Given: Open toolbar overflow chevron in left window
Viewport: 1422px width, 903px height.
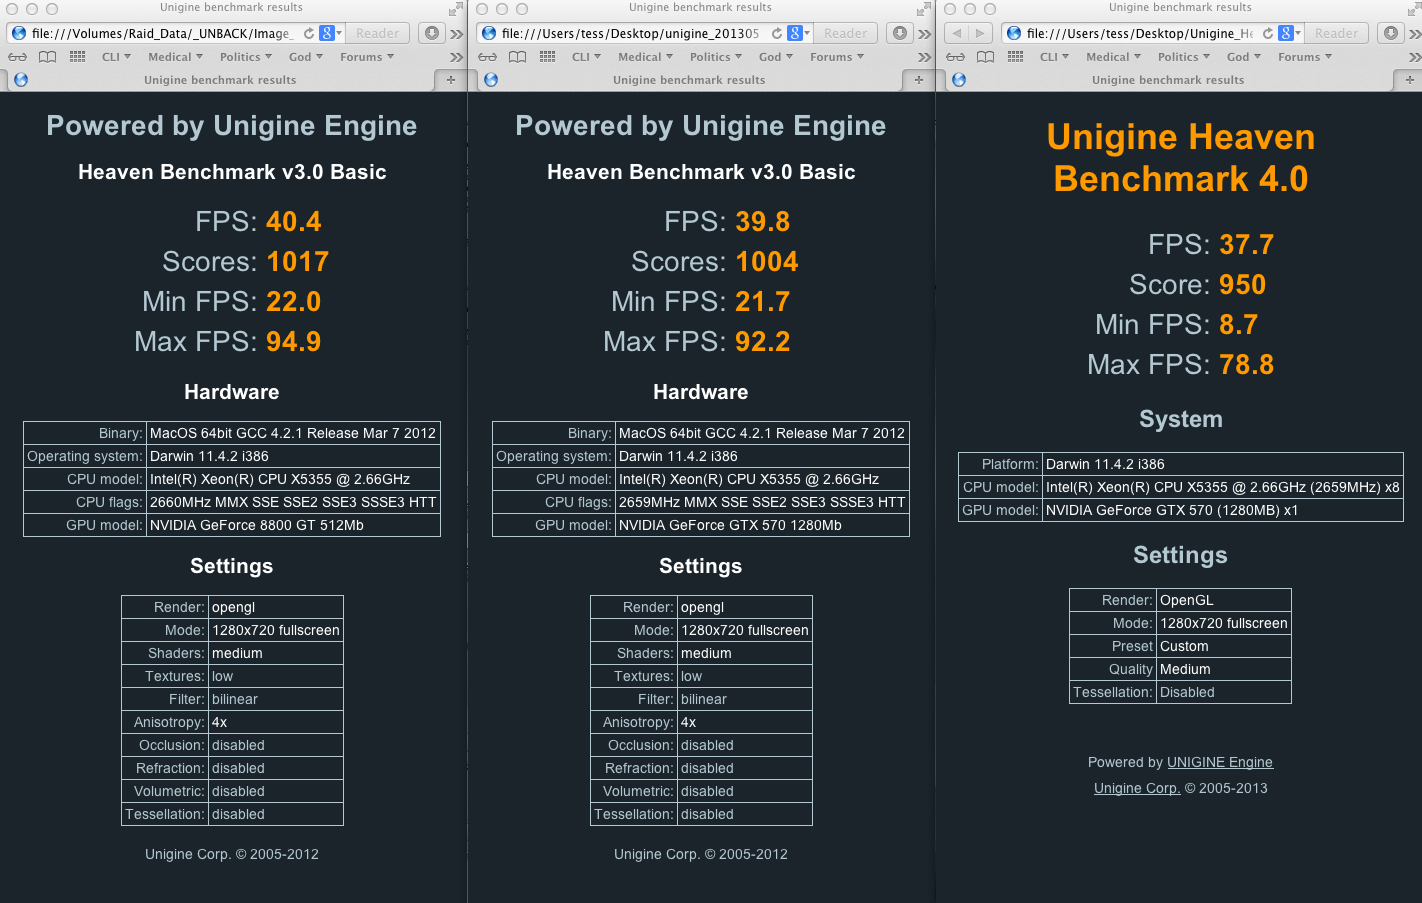Looking at the screenshot, I should point(457,34).
